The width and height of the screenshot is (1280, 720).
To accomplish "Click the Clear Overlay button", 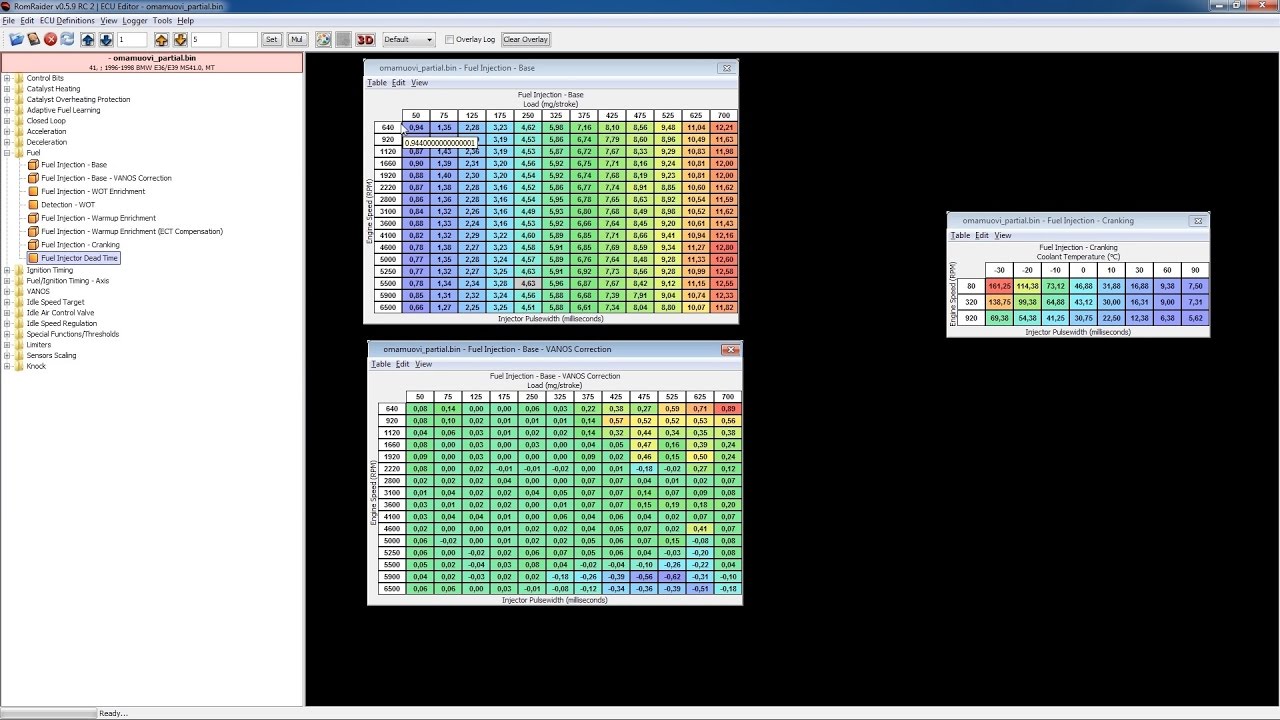I will (526, 39).
